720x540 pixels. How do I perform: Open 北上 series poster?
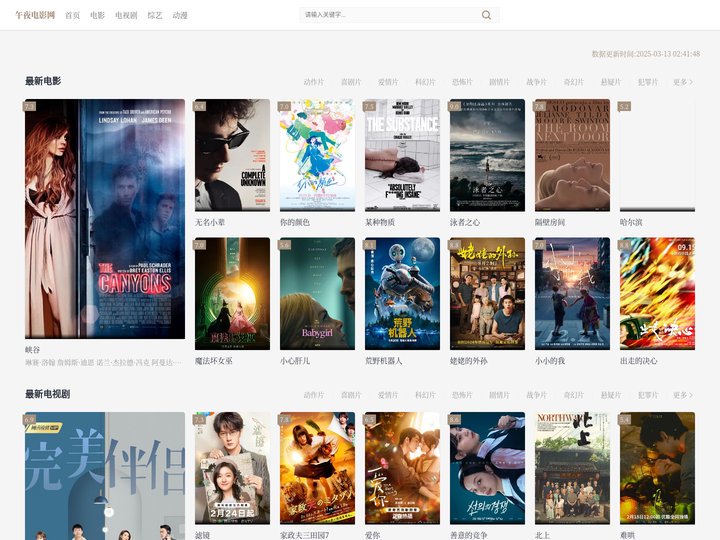click(x=572, y=468)
